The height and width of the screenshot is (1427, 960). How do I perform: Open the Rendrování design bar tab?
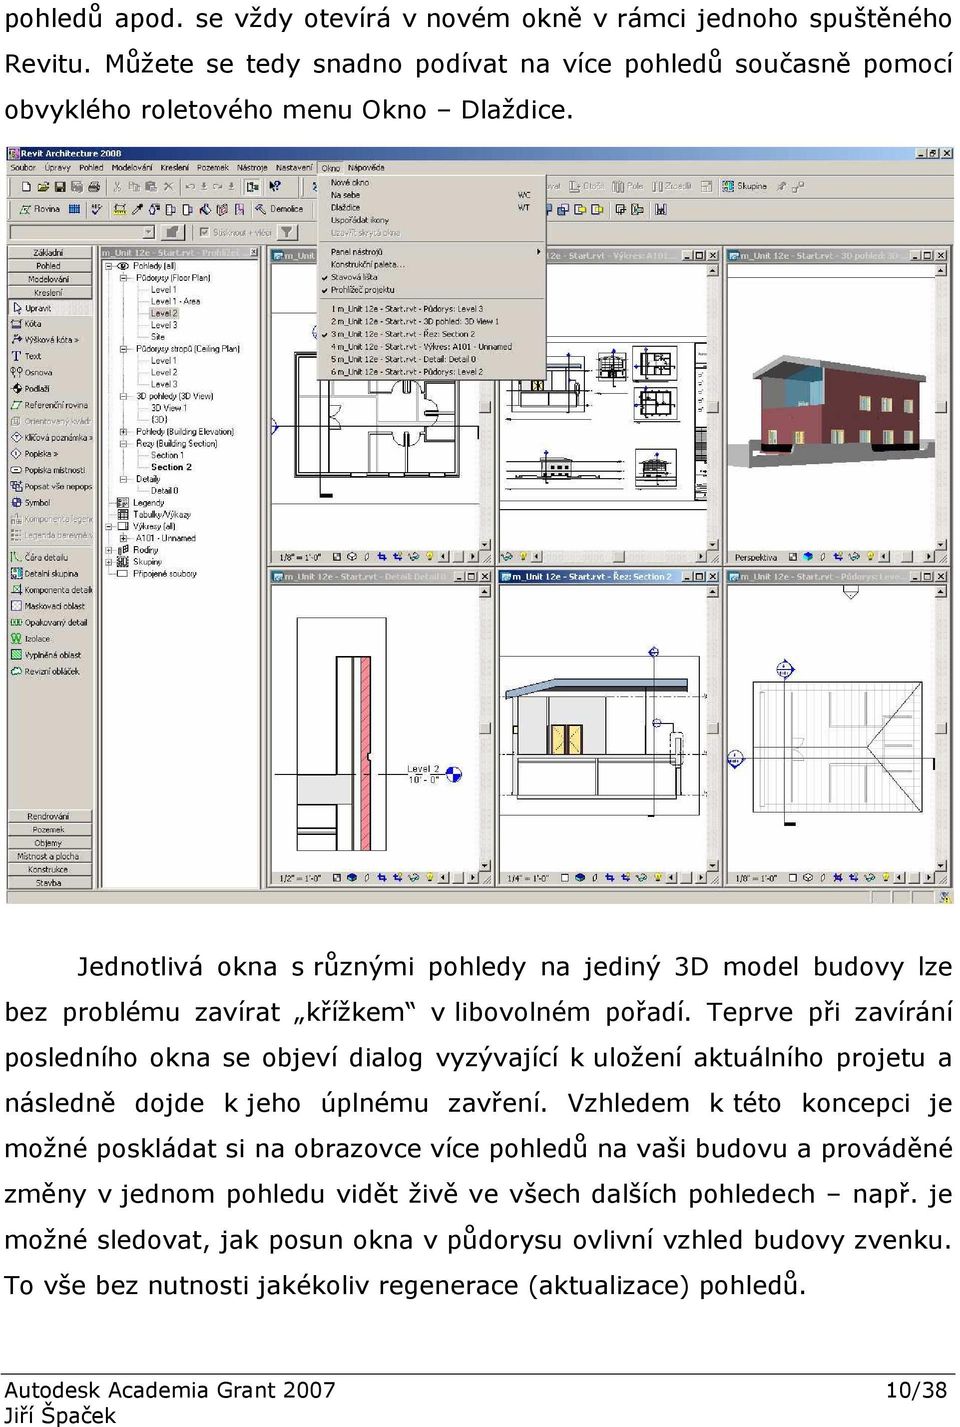[49, 817]
